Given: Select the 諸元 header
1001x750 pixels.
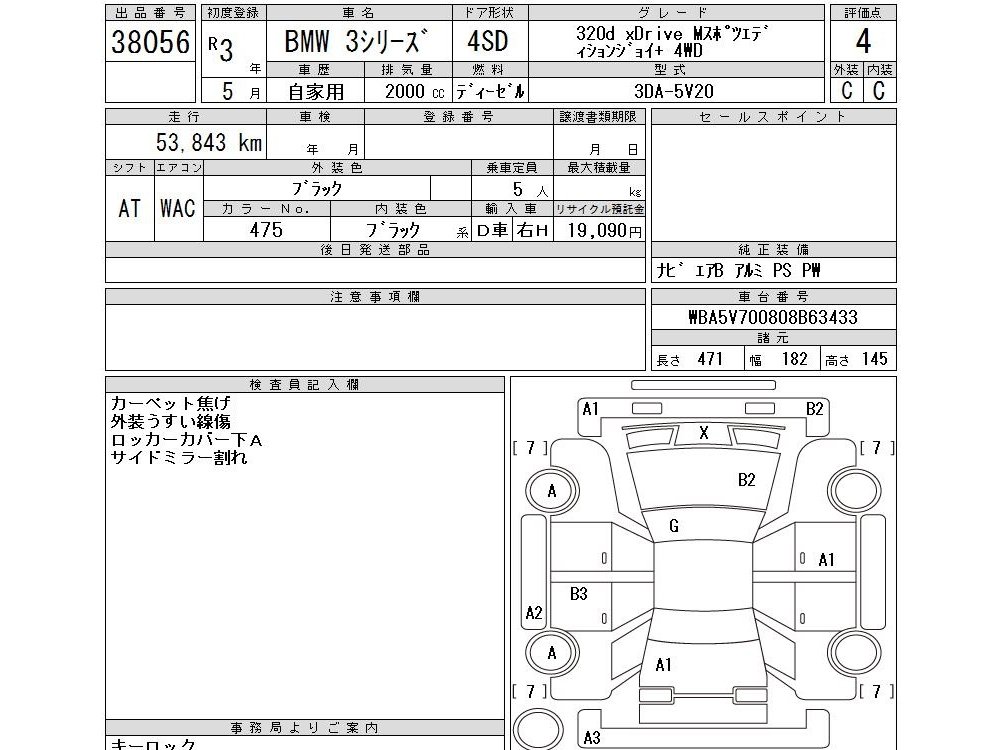Looking at the screenshot, I should (772, 338).
